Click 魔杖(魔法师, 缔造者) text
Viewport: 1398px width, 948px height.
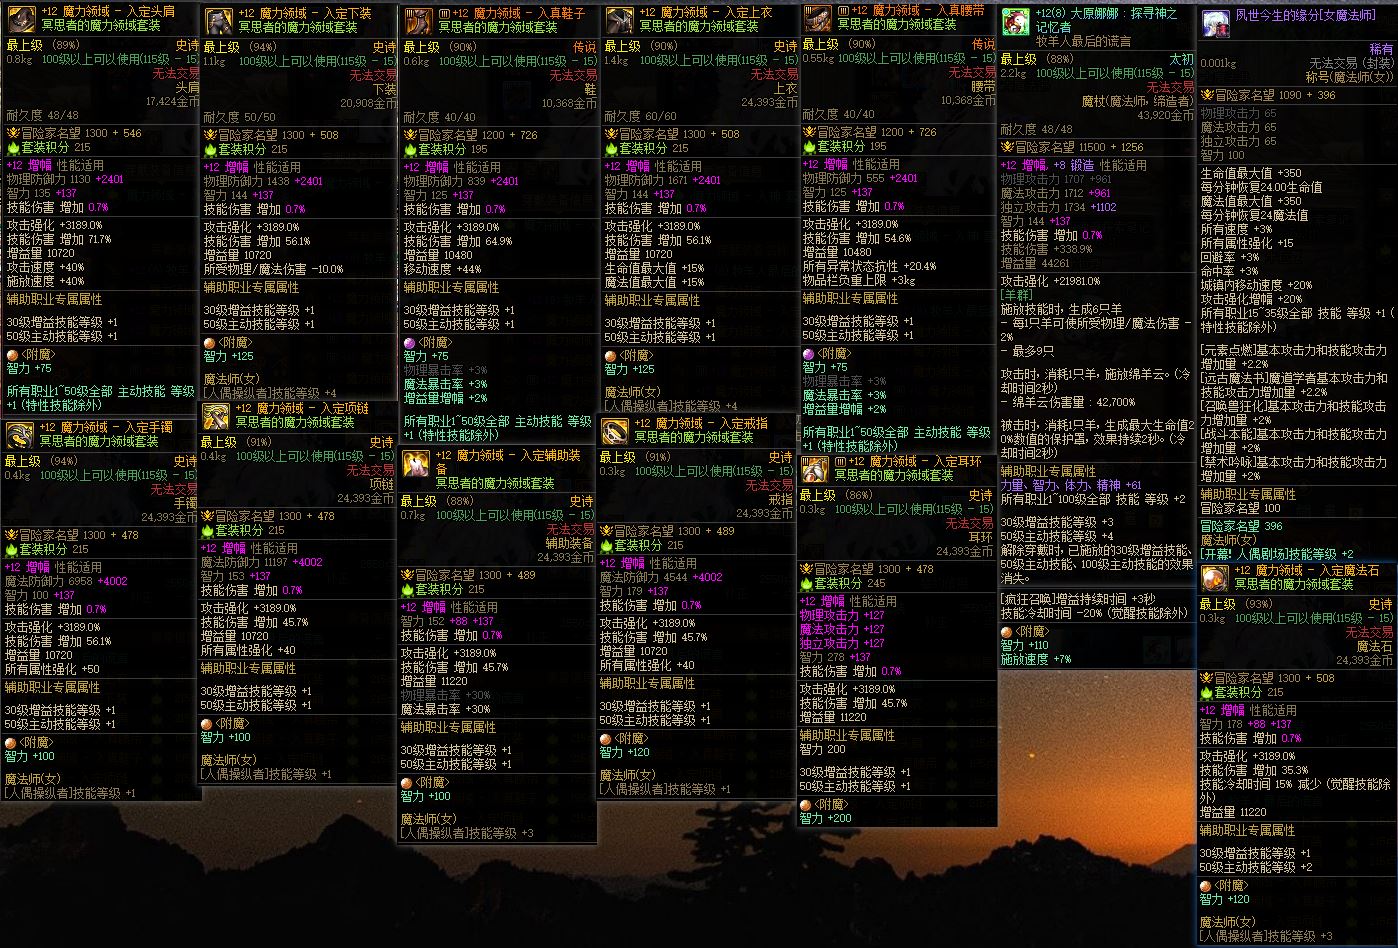coord(1140,101)
